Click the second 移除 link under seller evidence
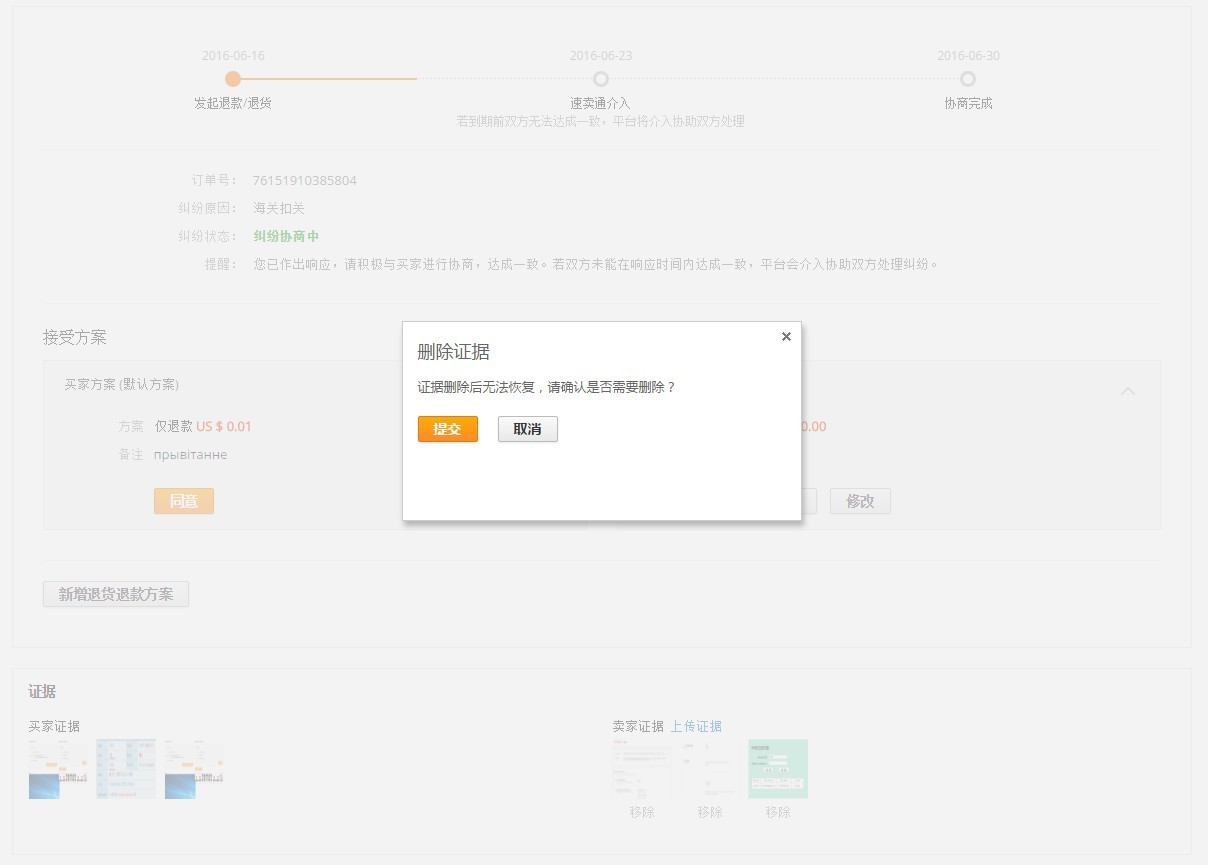Screen dimensions: 1208x865 [x=710, y=812]
